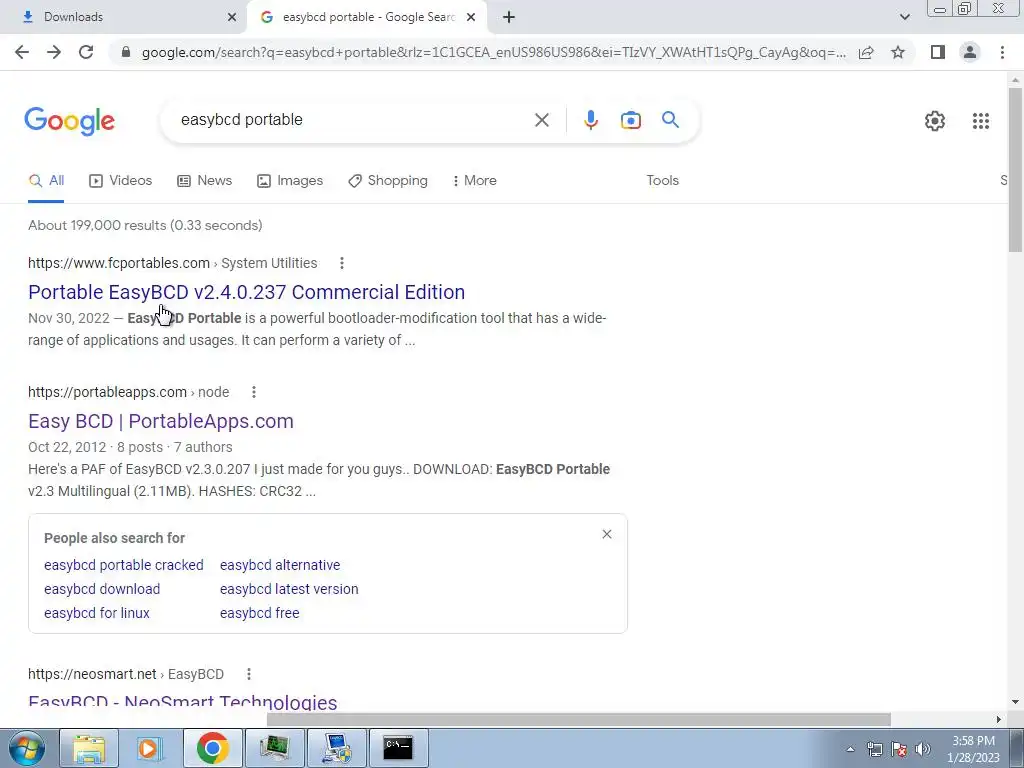Go back to the previous page

(x=22, y=52)
